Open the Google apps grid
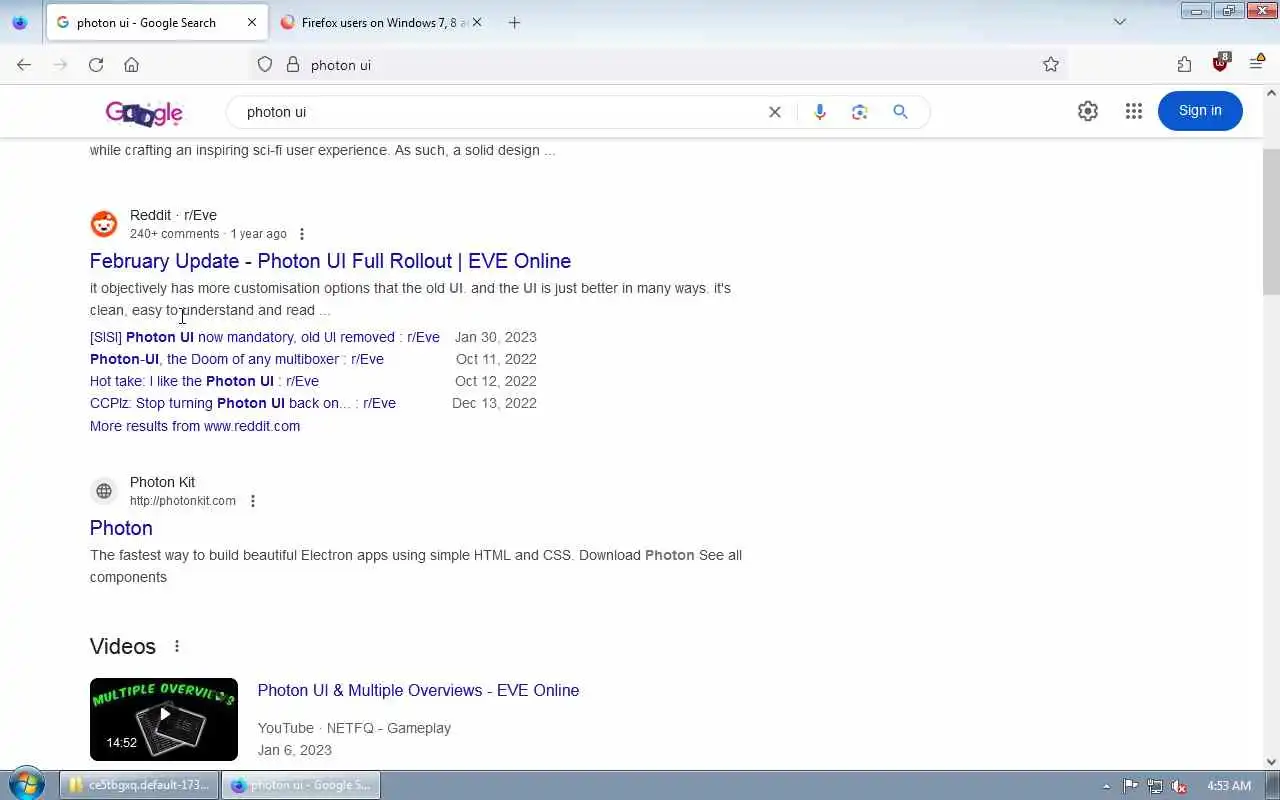The width and height of the screenshot is (1280, 800). [1133, 111]
